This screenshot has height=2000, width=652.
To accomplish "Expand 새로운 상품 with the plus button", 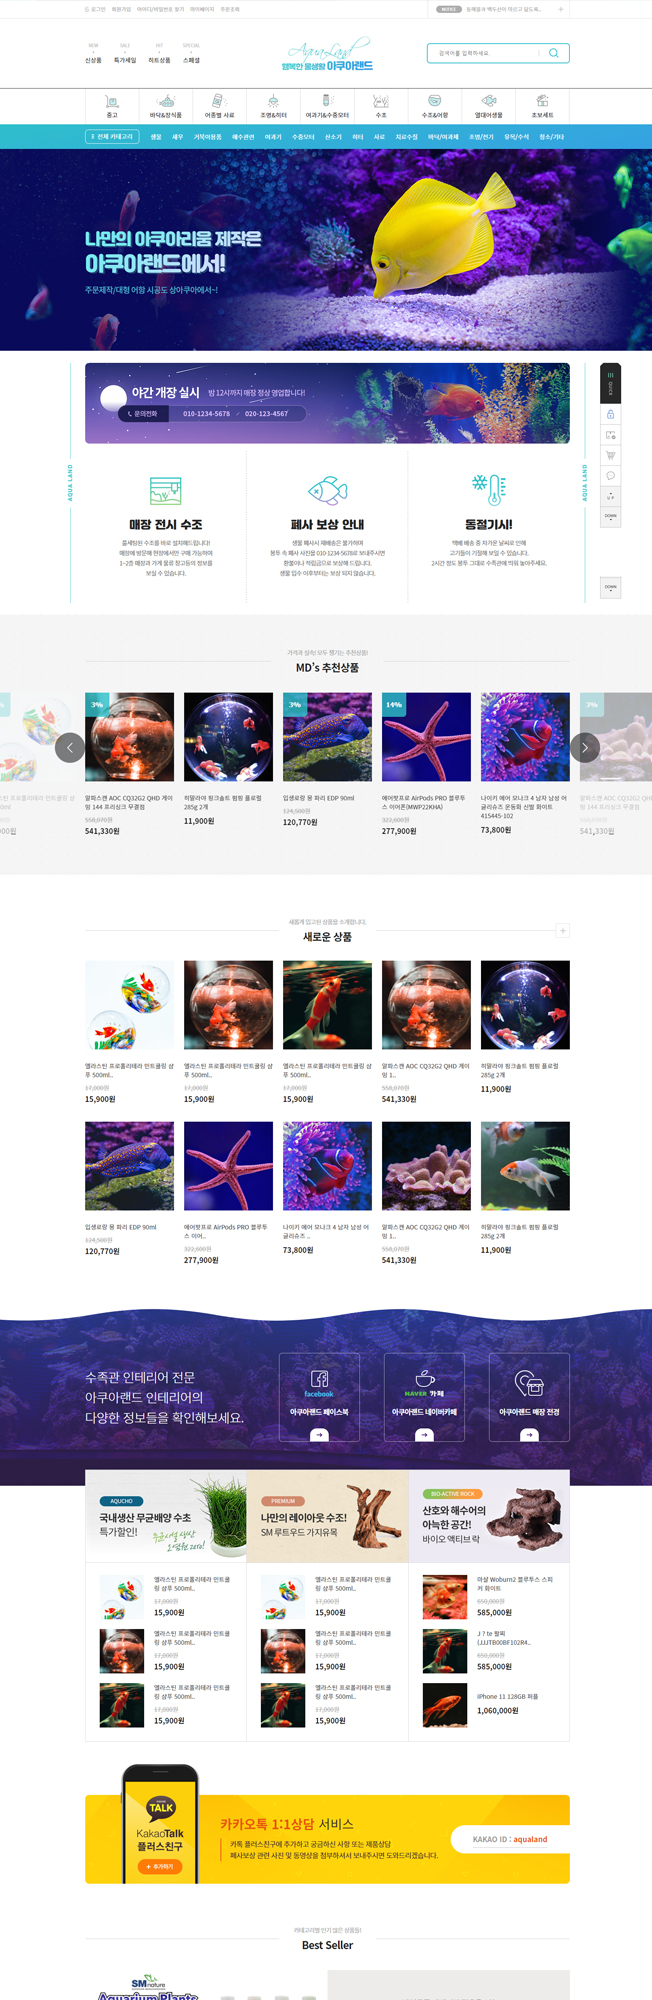I will [x=562, y=931].
